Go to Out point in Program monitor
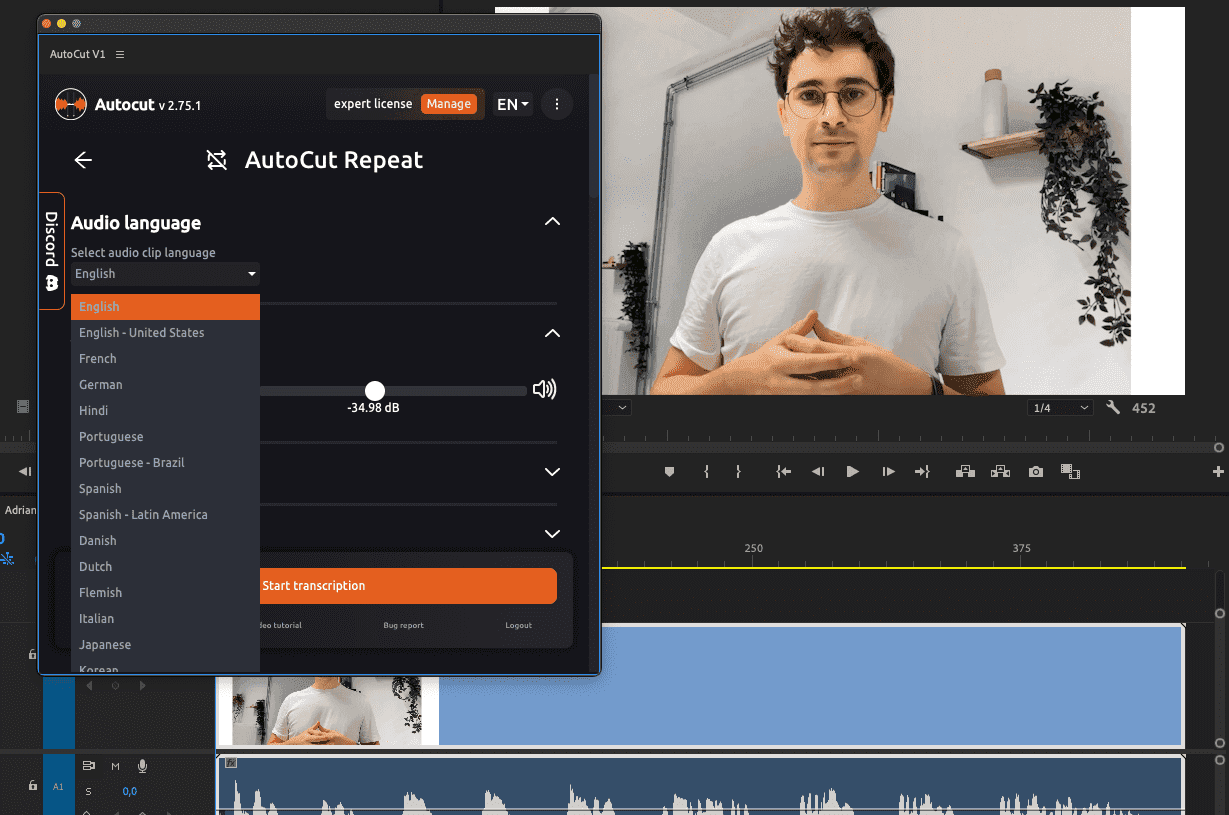 click(922, 472)
